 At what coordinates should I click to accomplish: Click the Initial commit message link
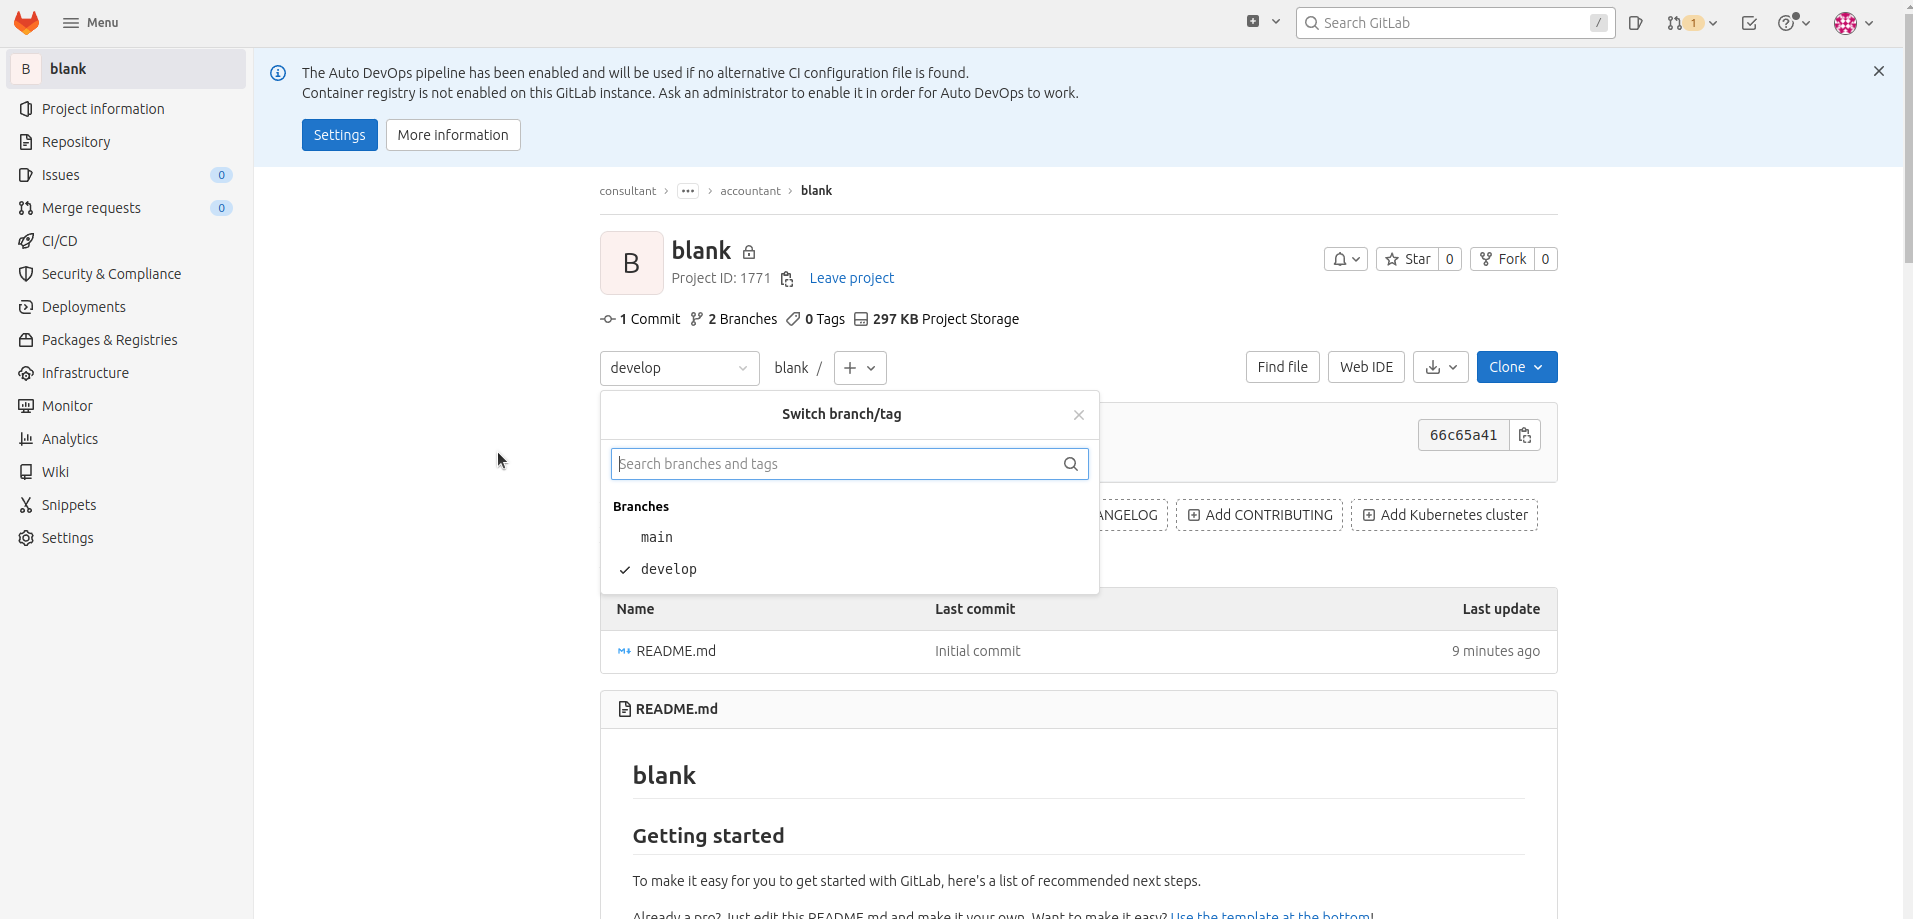pos(978,651)
